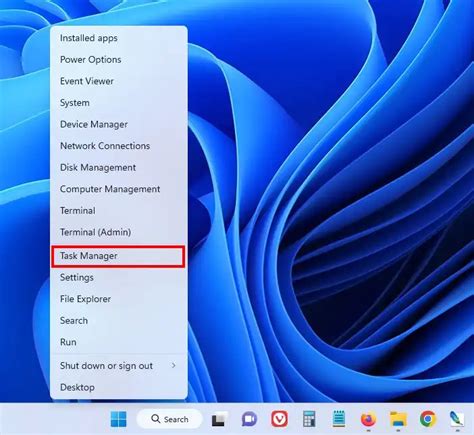The height and width of the screenshot is (435, 474).
Task: Open the Windows Start button
Action: 119,419
